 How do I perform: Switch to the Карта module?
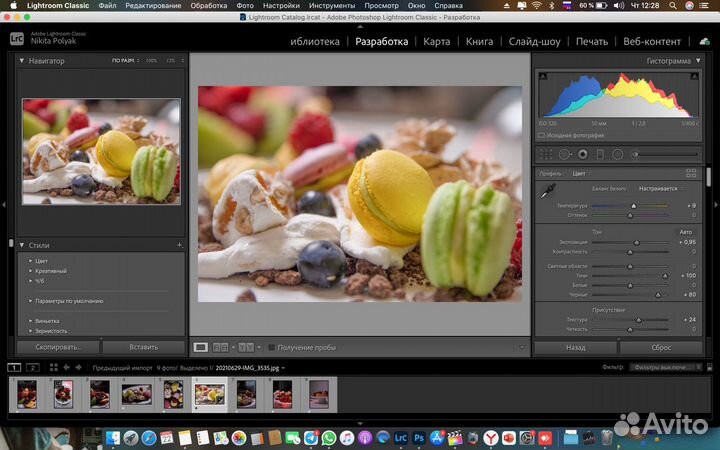437,41
